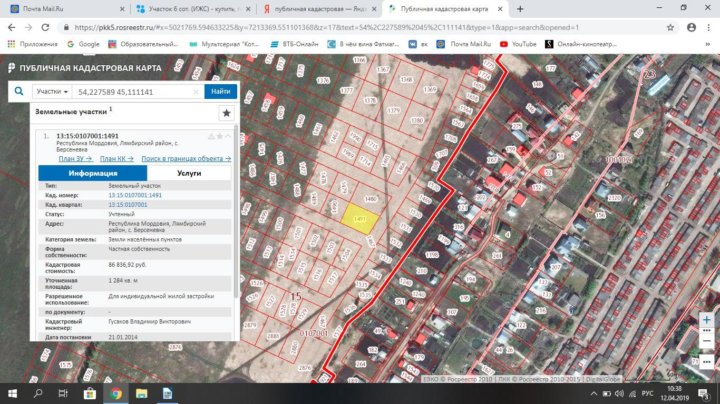Open the План ЗУ link
Image resolution: width=720 pixels, height=404 pixels.
coord(75,158)
